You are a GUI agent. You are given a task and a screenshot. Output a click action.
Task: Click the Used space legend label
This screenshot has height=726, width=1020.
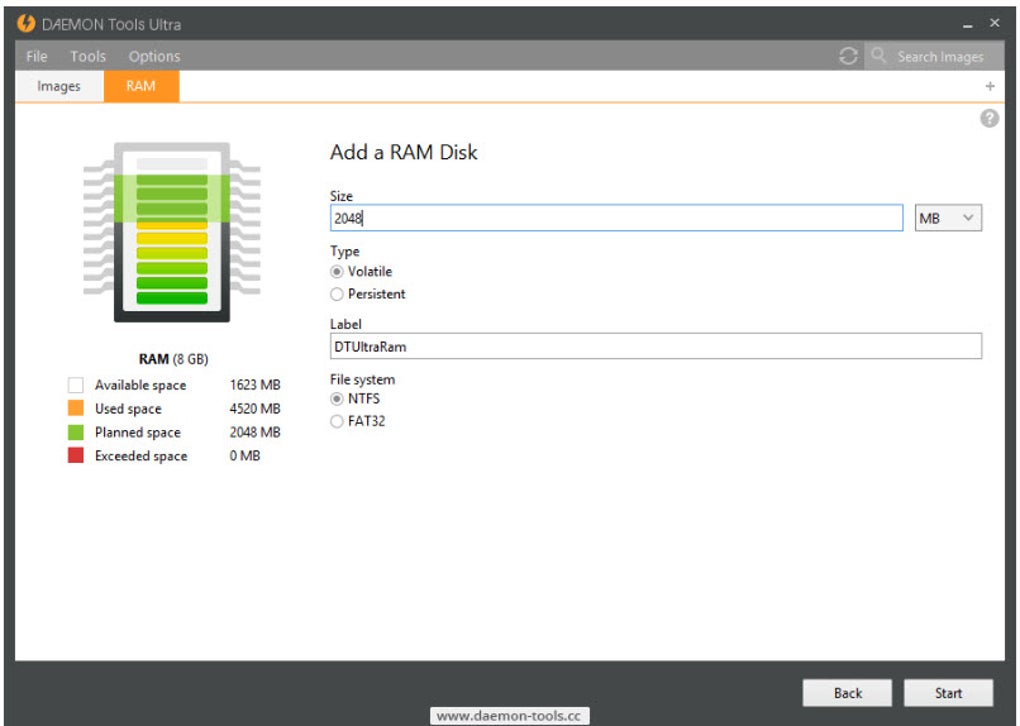pos(128,409)
